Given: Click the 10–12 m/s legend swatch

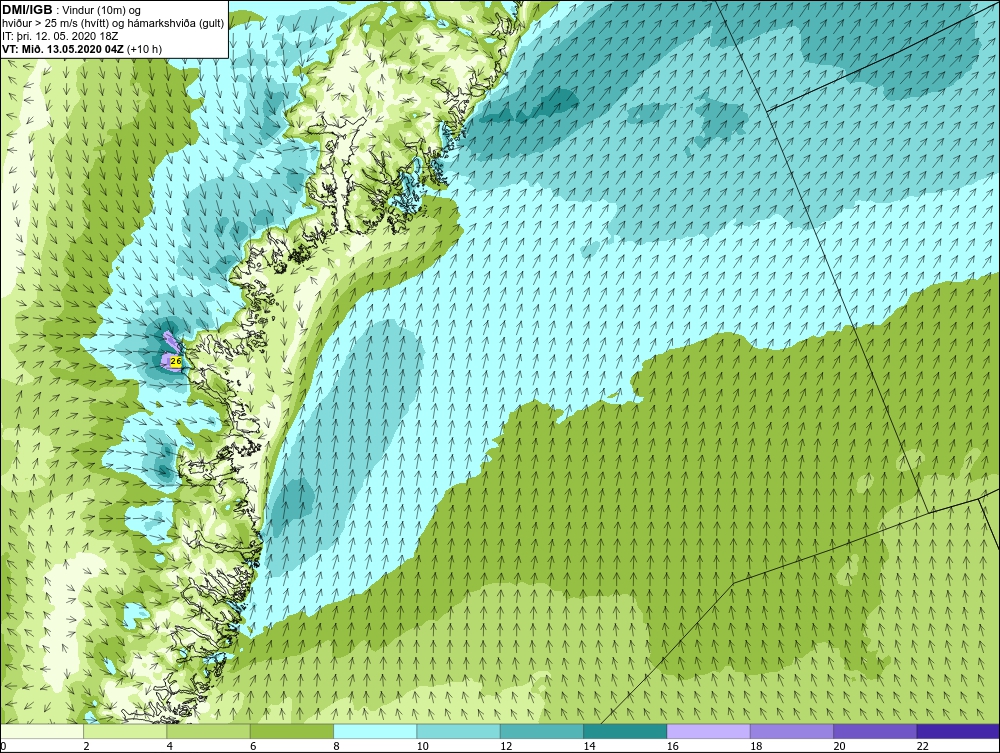Looking at the screenshot, I should click(x=459, y=731).
